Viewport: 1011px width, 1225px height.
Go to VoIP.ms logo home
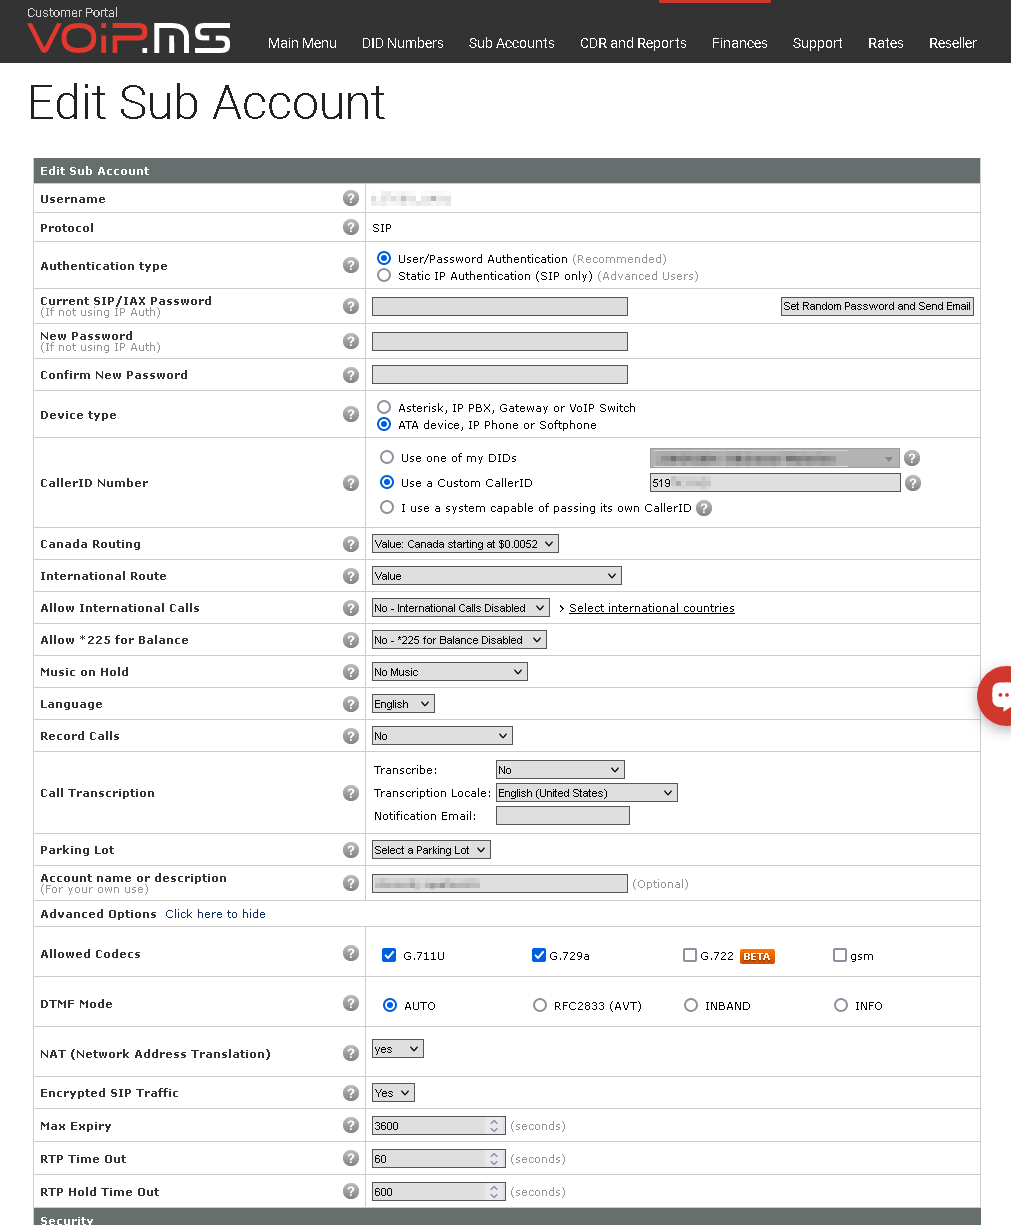[x=128, y=37]
